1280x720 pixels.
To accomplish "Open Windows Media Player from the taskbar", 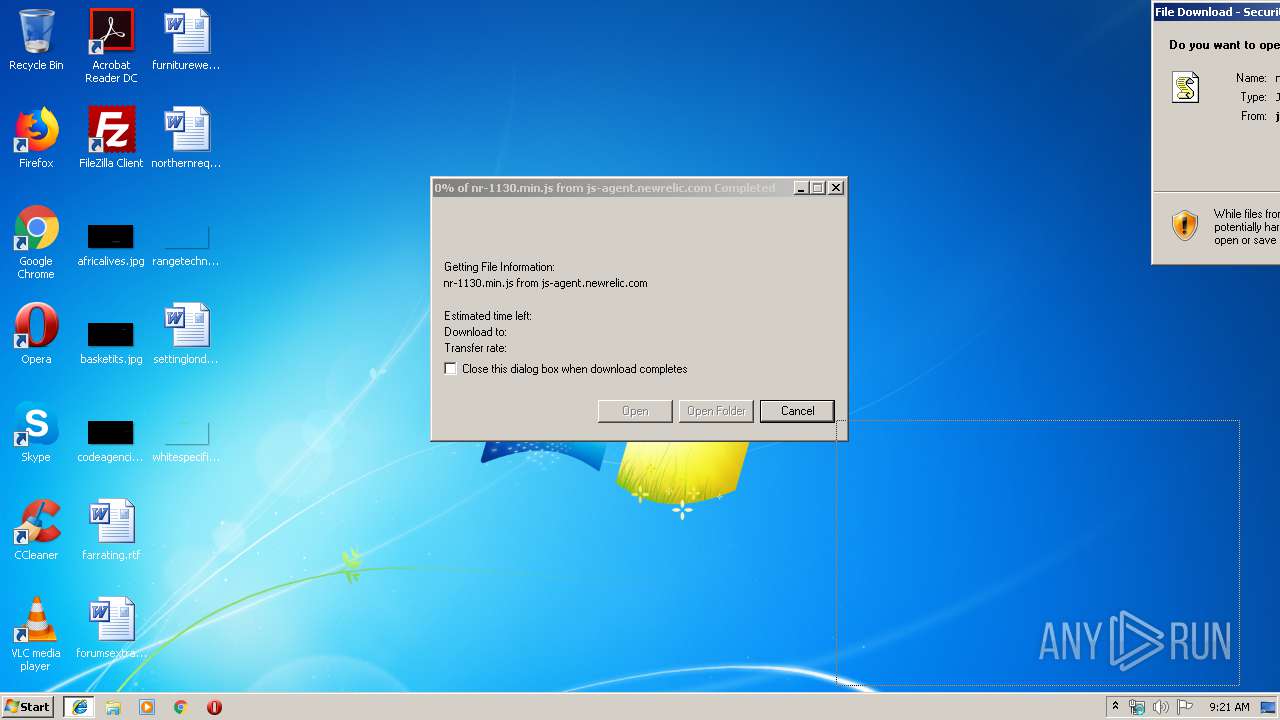I will coord(147,707).
